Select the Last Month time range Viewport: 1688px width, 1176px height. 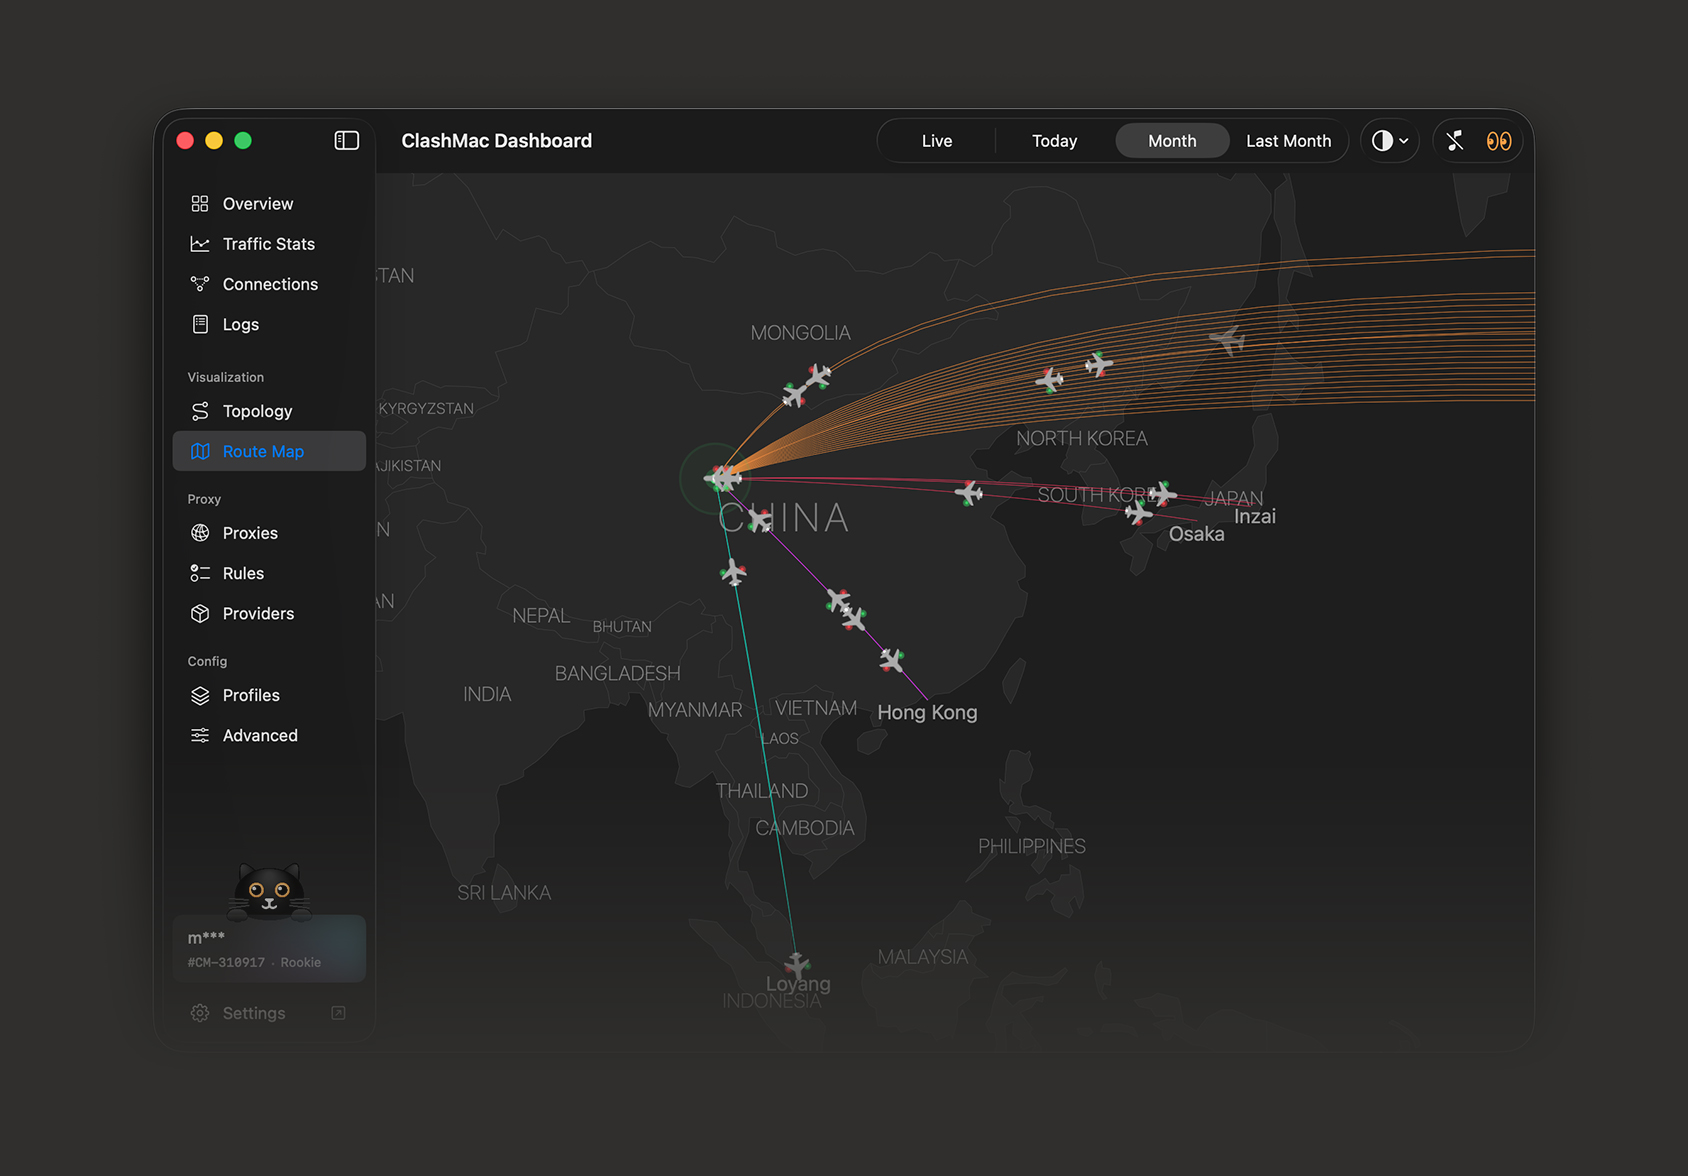pos(1288,141)
